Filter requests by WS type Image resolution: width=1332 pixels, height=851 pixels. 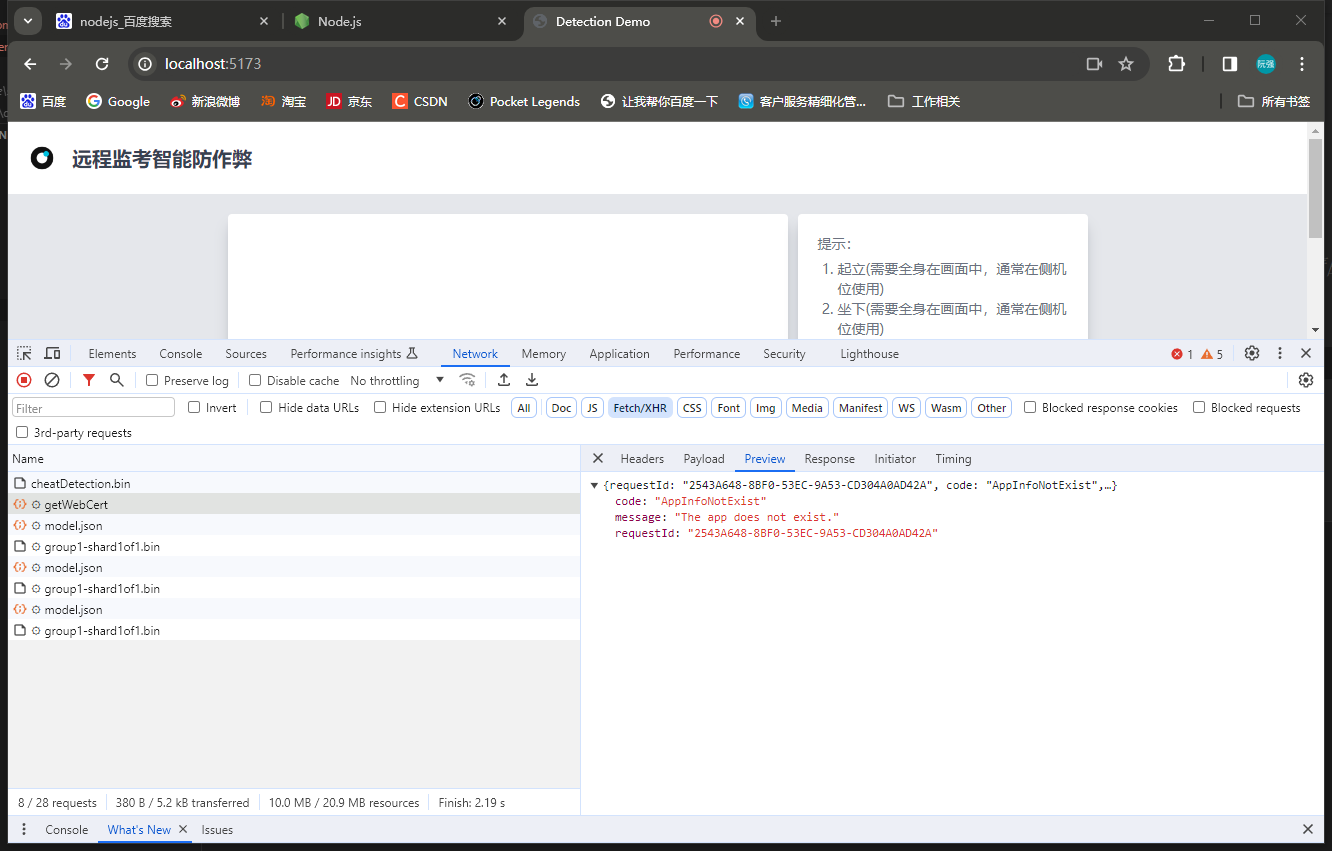(907, 408)
